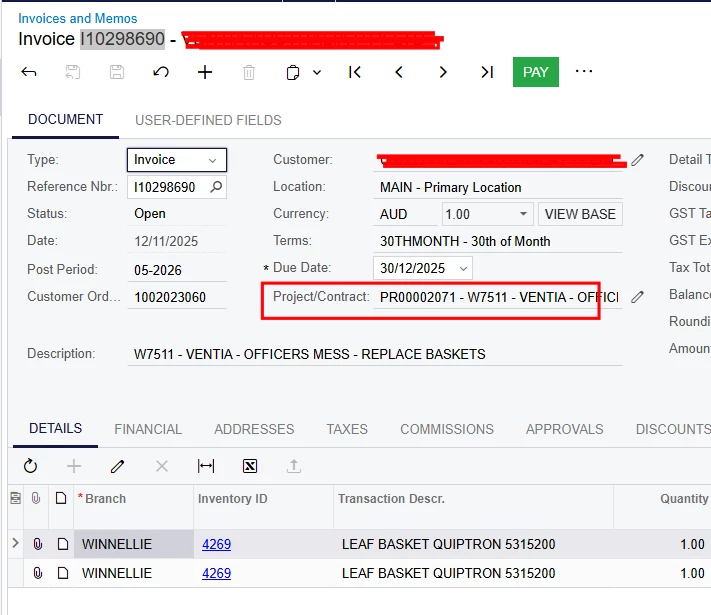Jump to the last record
The width and height of the screenshot is (711, 615).
[x=487, y=72]
